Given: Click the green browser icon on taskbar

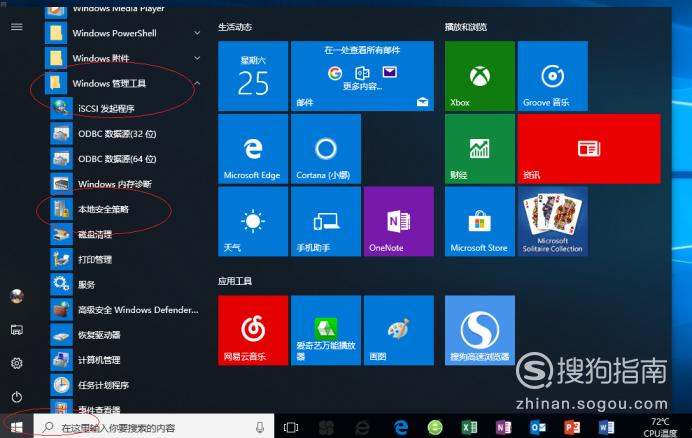Looking at the screenshot, I should point(435,427).
